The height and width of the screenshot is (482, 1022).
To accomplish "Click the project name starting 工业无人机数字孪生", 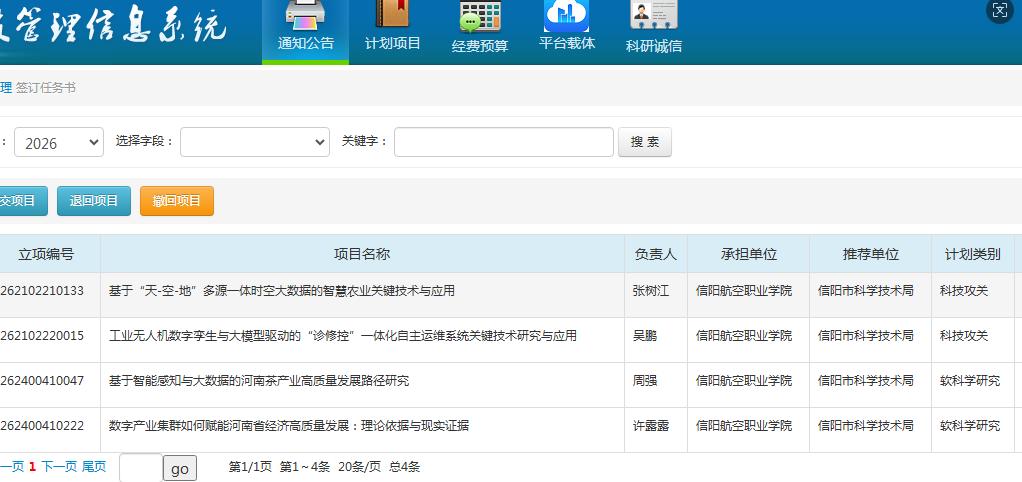I will coord(343,336).
